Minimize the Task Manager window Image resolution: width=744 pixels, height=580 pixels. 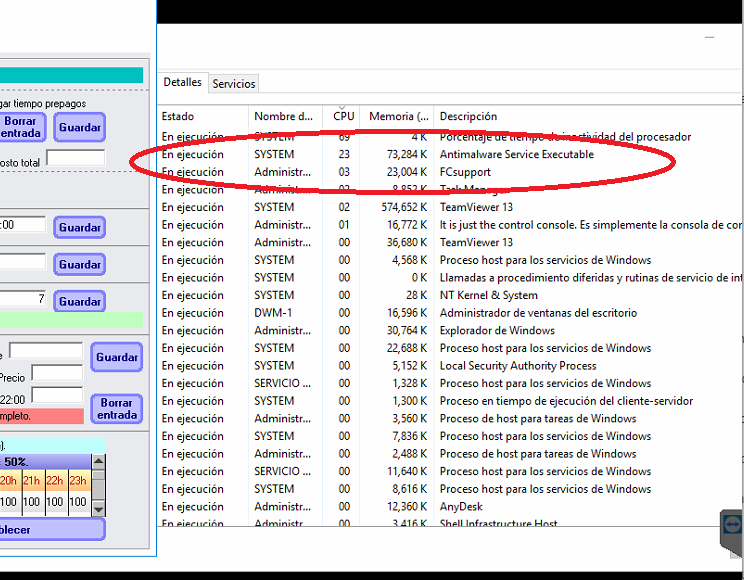coord(709,37)
